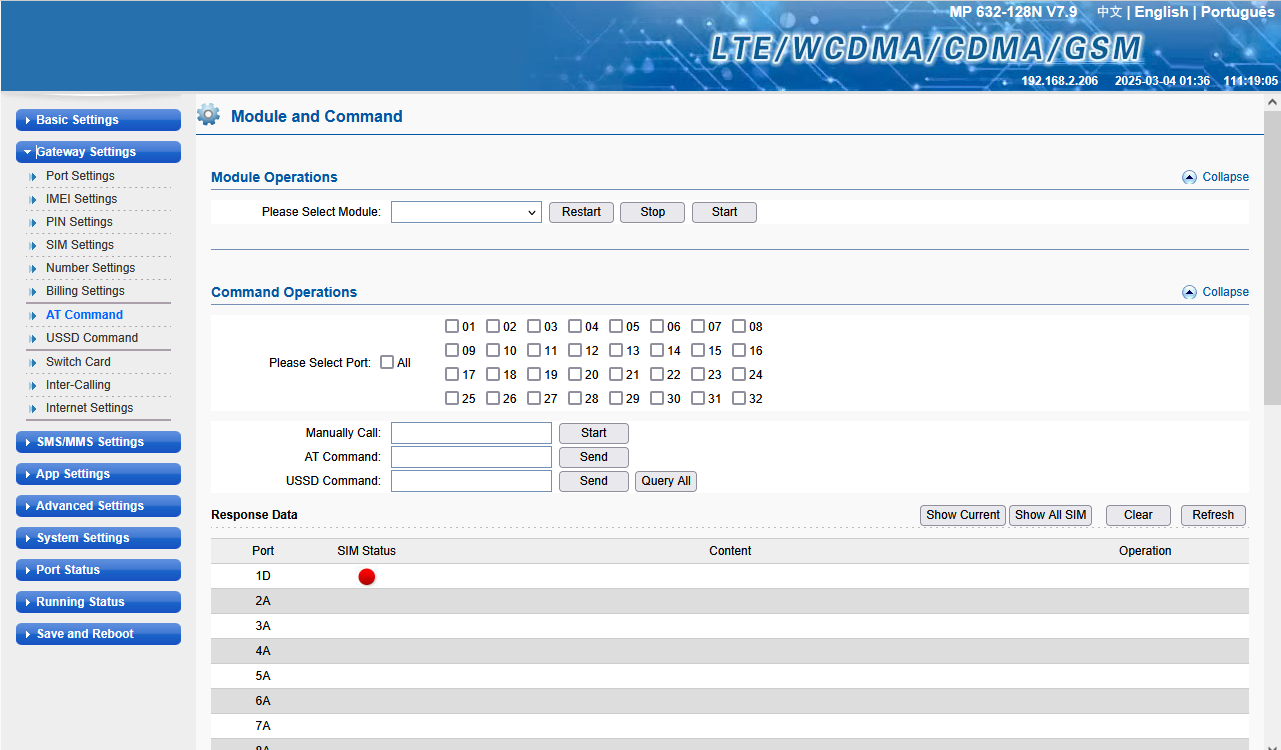This screenshot has height=750, width=1281.
Task: Click the Collapse arrow icon for Command Operations
Action: point(1189,292)
